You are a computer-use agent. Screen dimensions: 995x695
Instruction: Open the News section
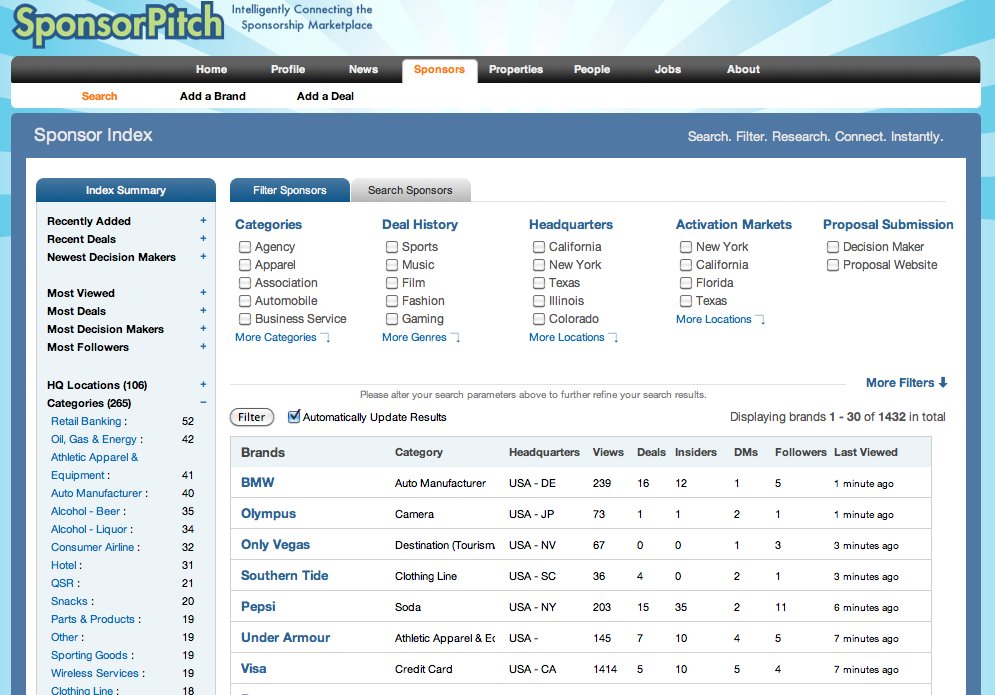(x=364, y=69)
